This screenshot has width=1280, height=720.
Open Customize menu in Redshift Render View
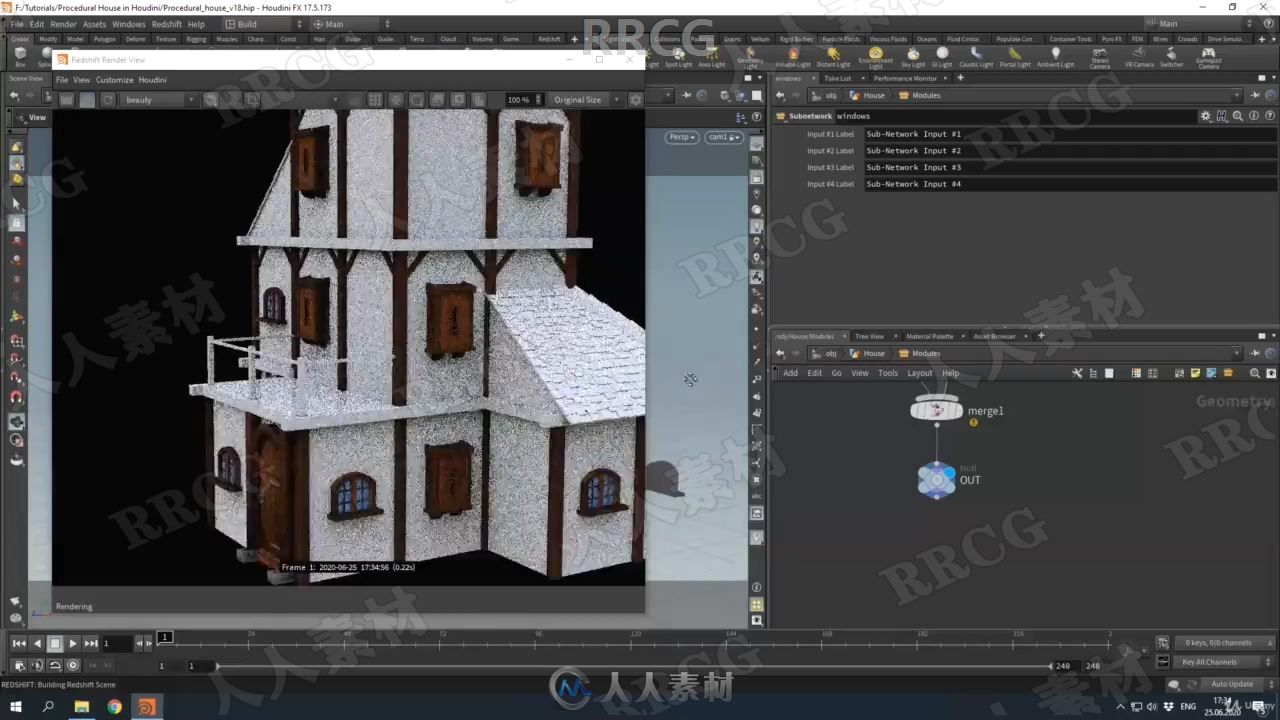[x=114, y=80]
